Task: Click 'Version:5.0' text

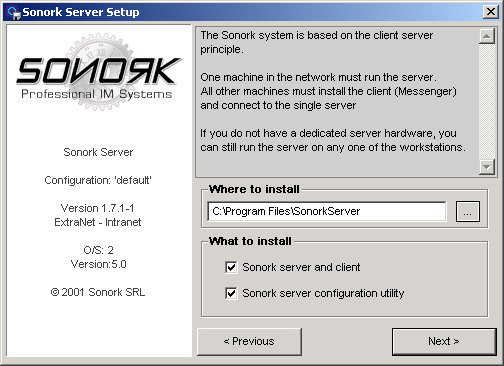Action: (99, 264)
